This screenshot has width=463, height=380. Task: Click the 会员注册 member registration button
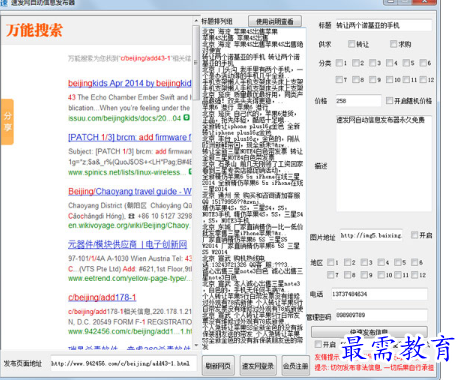click(295, 366)
